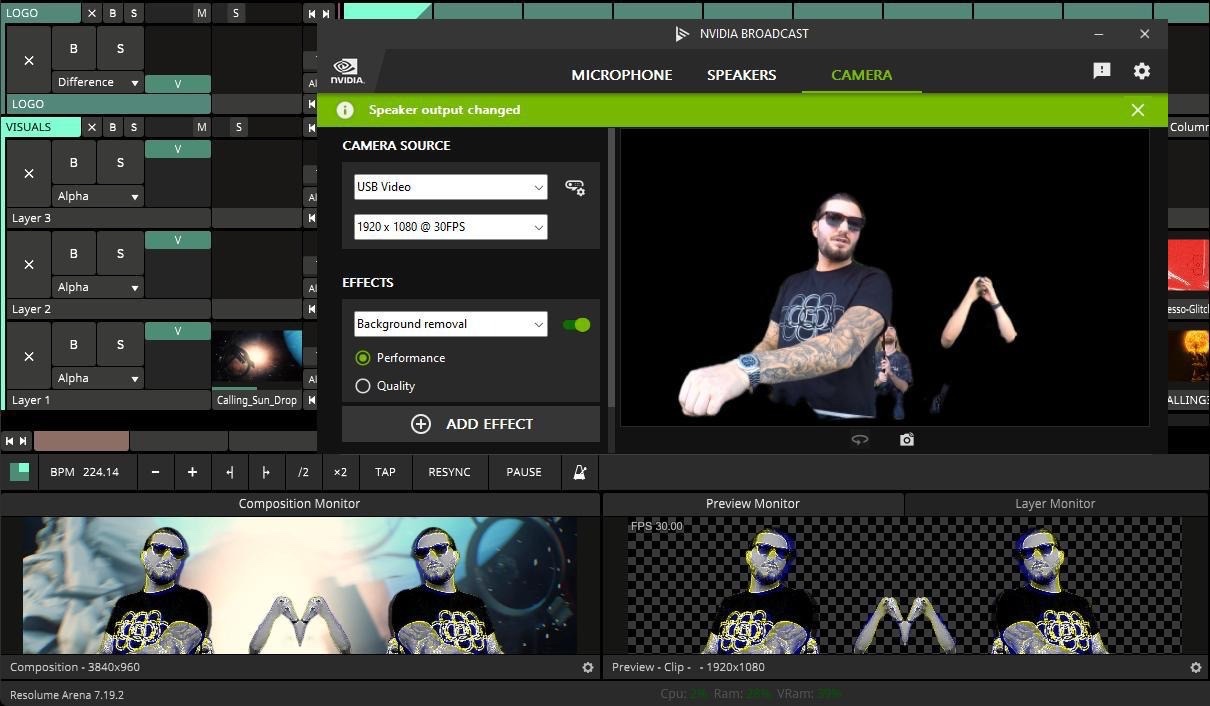Expand the 1920 x 1080 @ 30FPS resolution dropdown
Screen dimensions: 1210x706
450,227
